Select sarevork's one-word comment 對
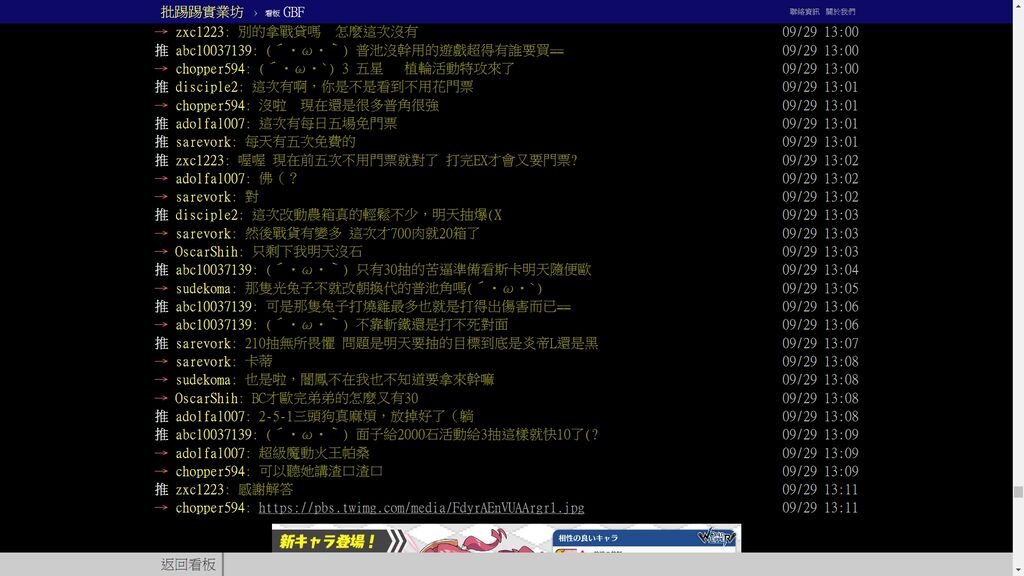Screen dimensions: 1024x576 coord(251,197)
